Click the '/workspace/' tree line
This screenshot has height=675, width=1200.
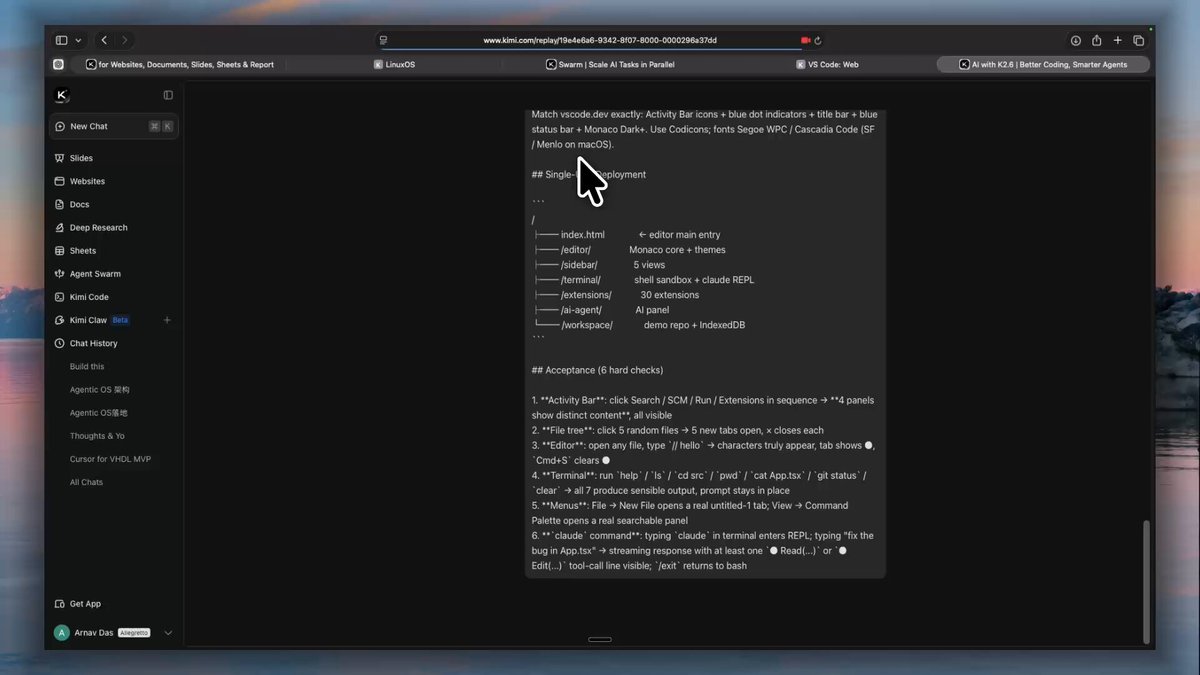[639, 325]
